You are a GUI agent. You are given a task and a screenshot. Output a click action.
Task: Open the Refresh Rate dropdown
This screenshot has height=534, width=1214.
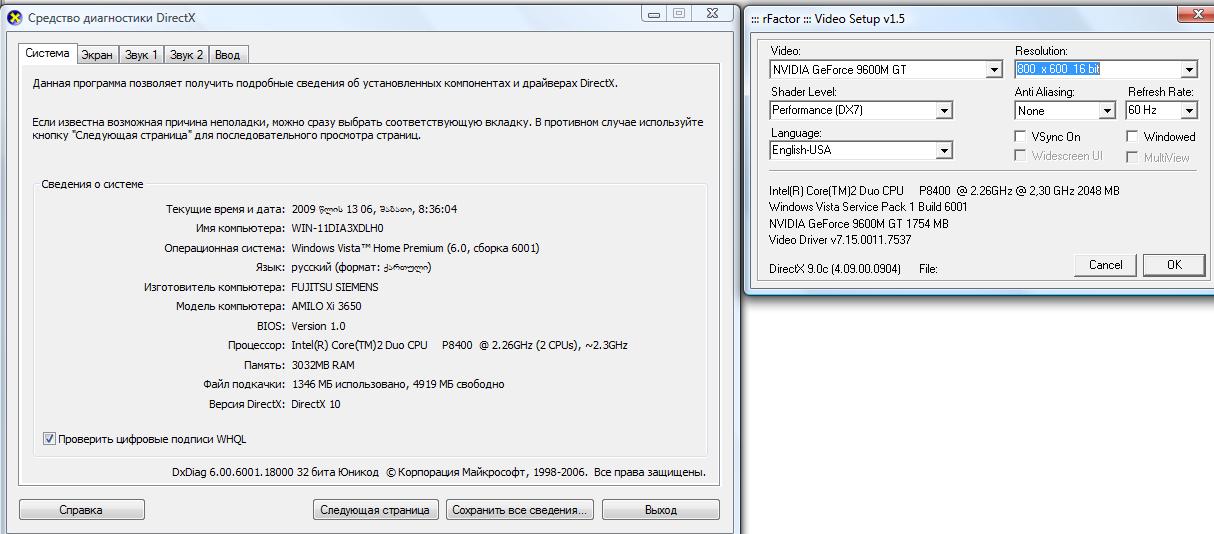(1188, 111)
